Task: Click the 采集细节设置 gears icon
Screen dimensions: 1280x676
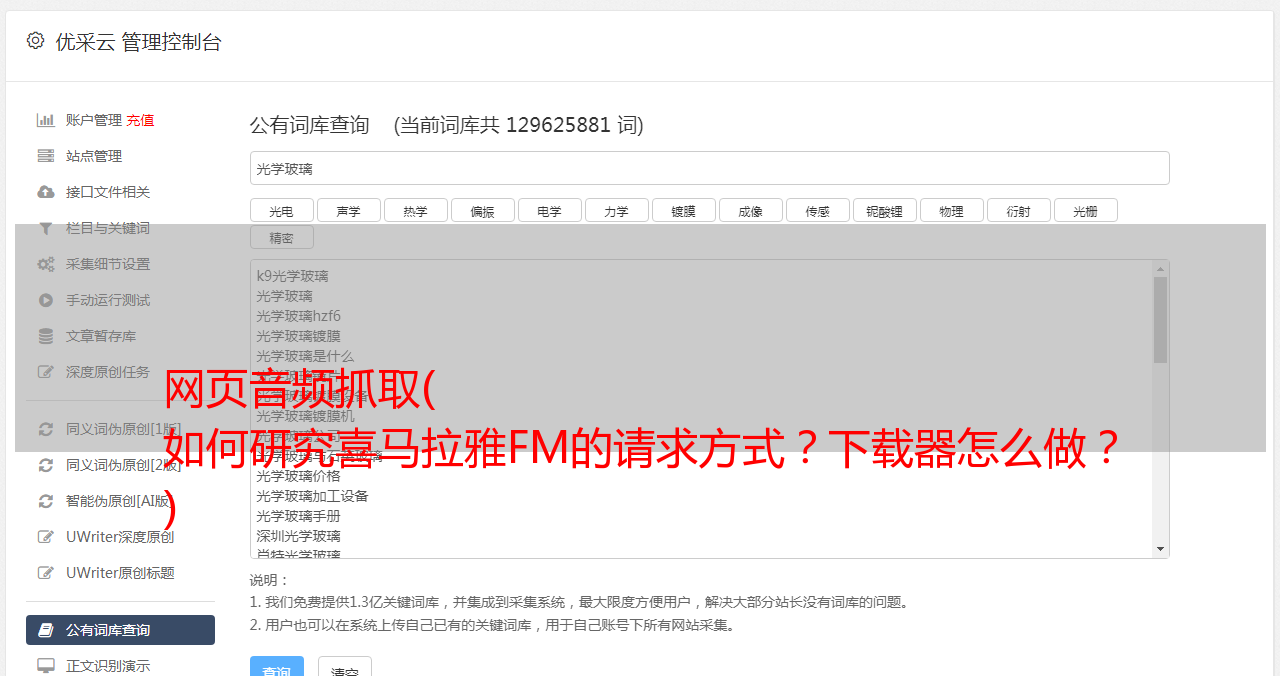Action: pyautogui.click(x=46, y=264)
